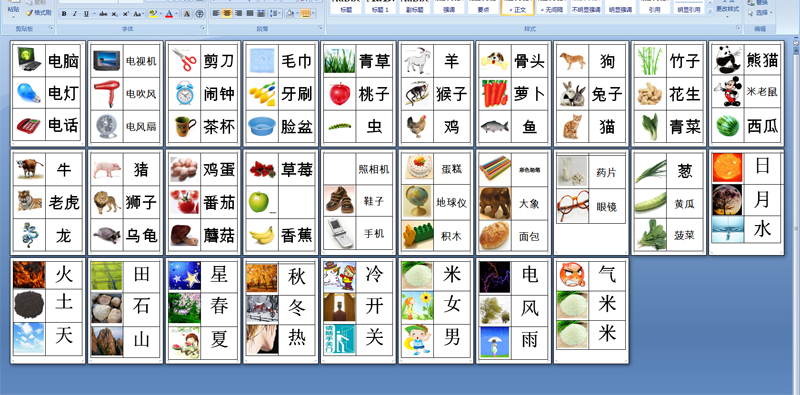Open shading color dropdown arrow
The image size is (800, 395).
297,13
